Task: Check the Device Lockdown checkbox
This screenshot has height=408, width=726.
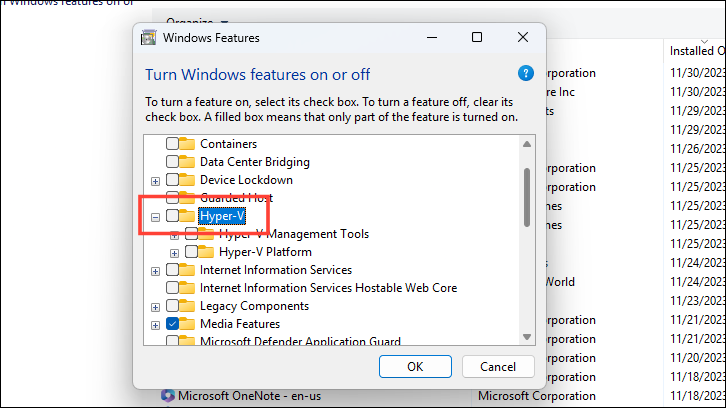Action: click(x=172, y=180)
